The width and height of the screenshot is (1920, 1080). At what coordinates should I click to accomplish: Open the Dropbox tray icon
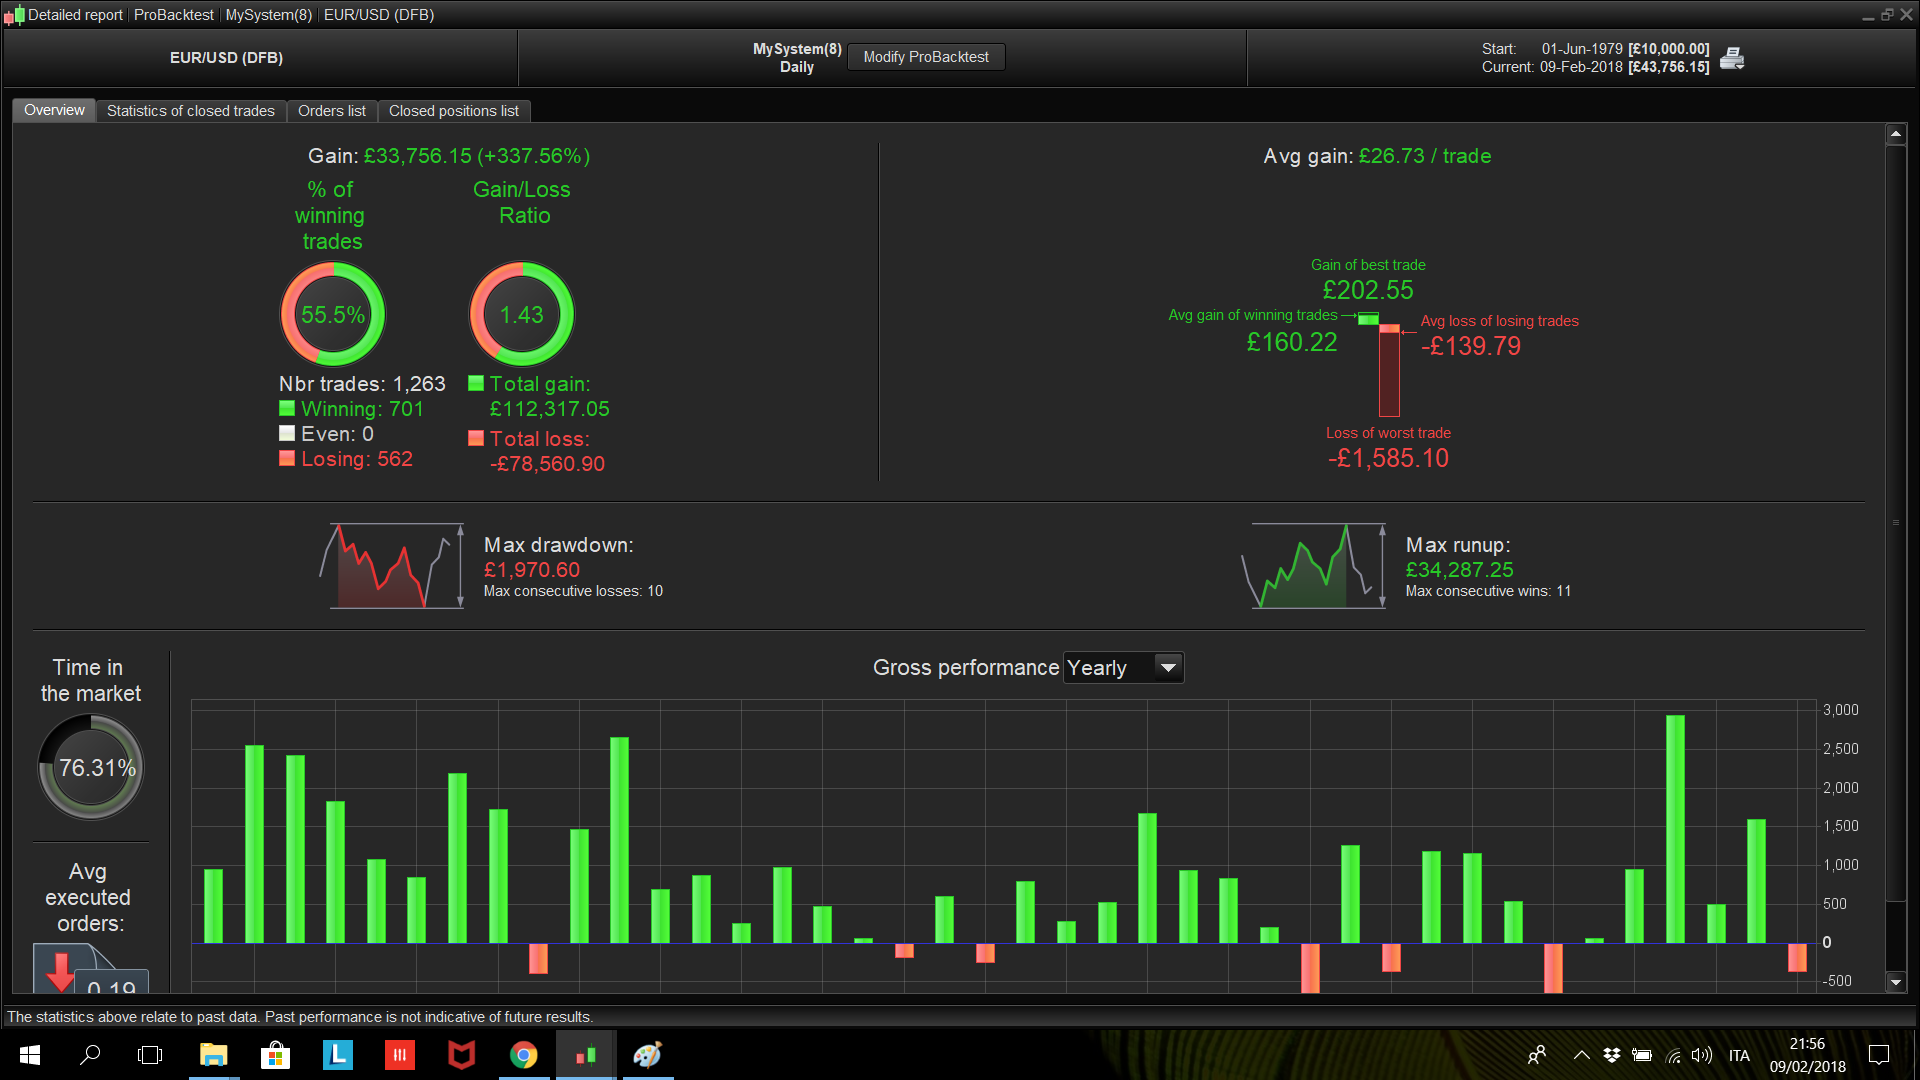pos(1611,1055)
